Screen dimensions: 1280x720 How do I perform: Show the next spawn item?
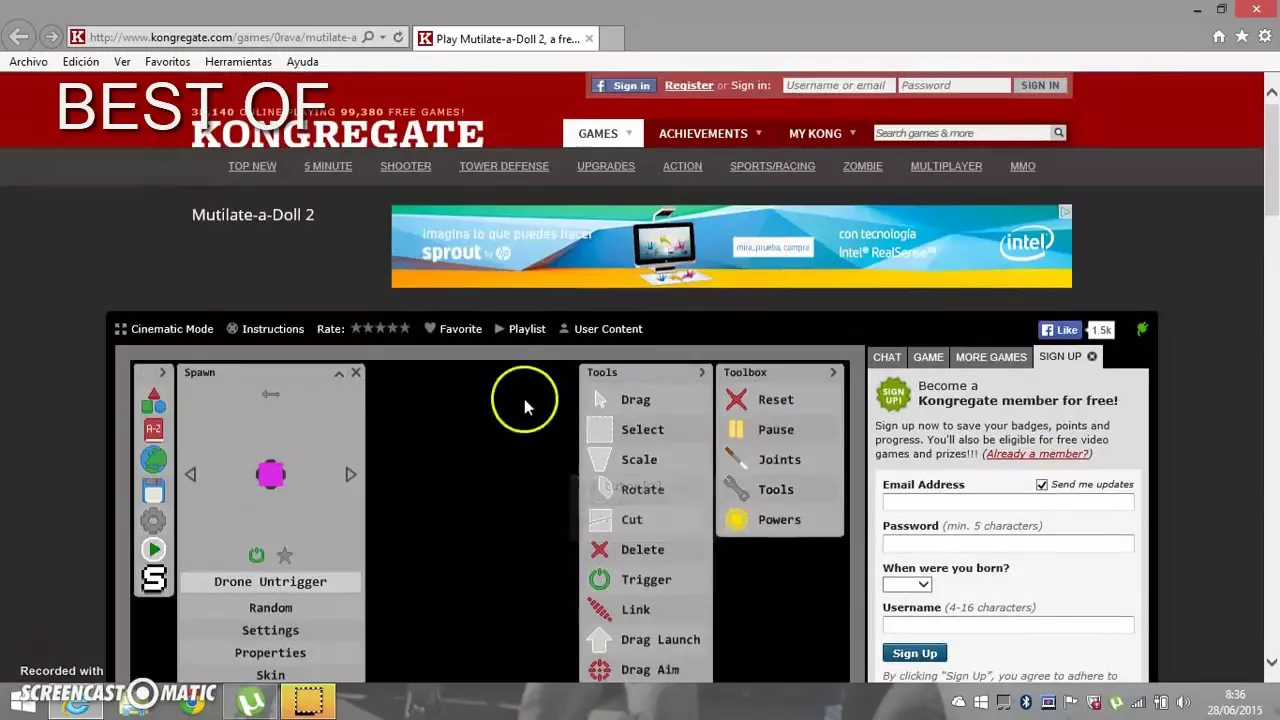click(351, 475)
